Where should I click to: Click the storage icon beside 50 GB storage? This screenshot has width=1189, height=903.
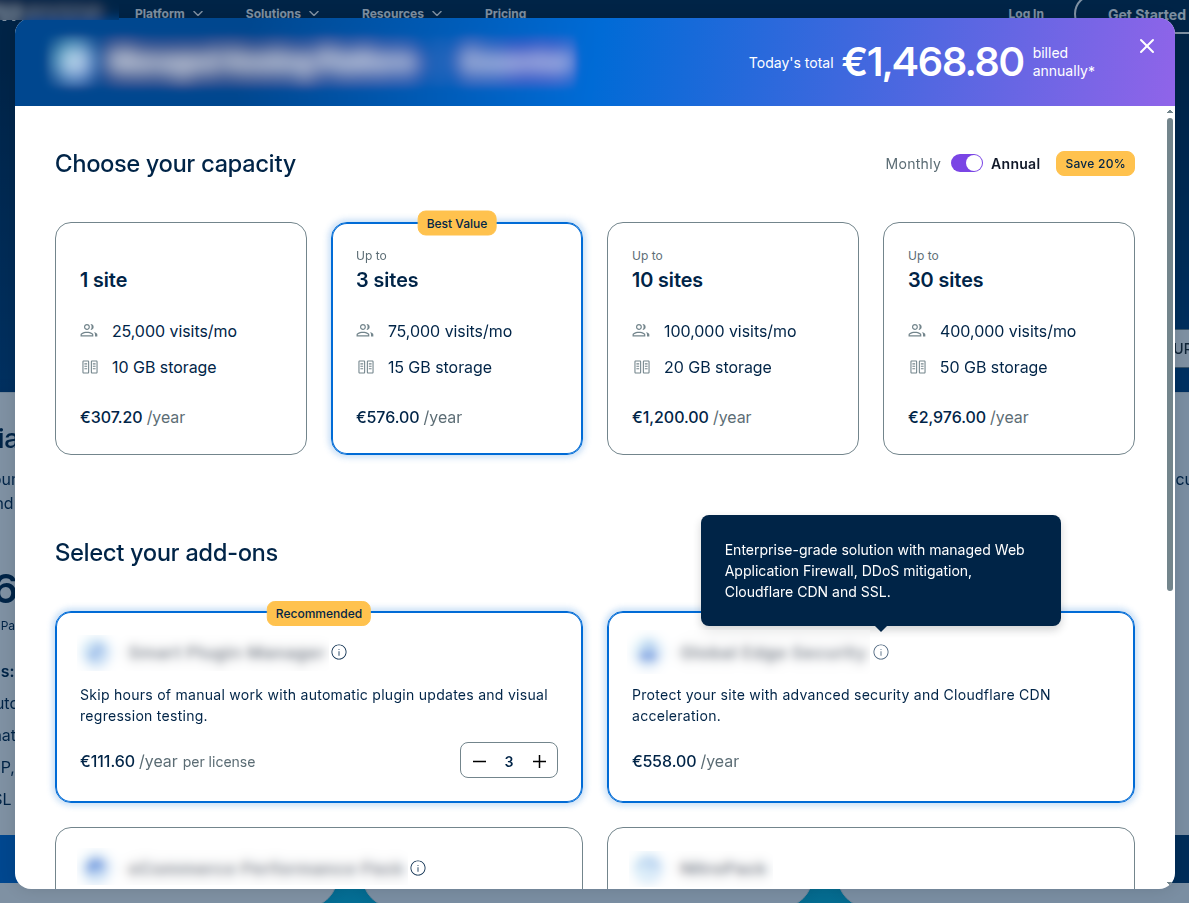coord(918,367)
